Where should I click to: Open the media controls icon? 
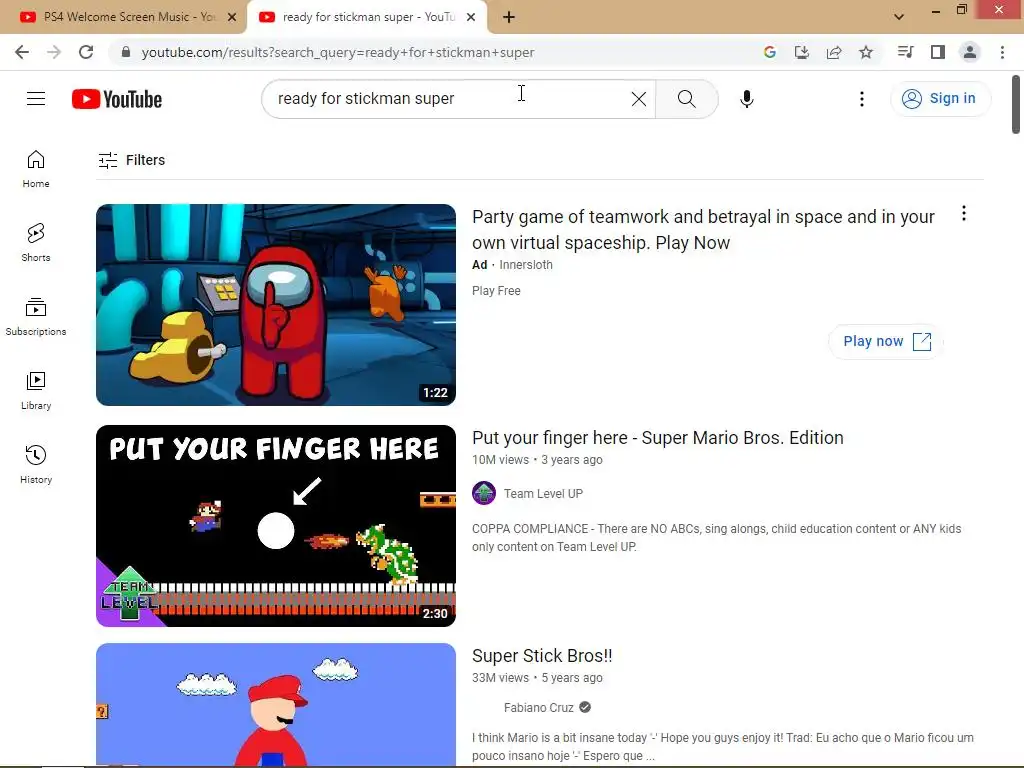(x=905, y=52)
